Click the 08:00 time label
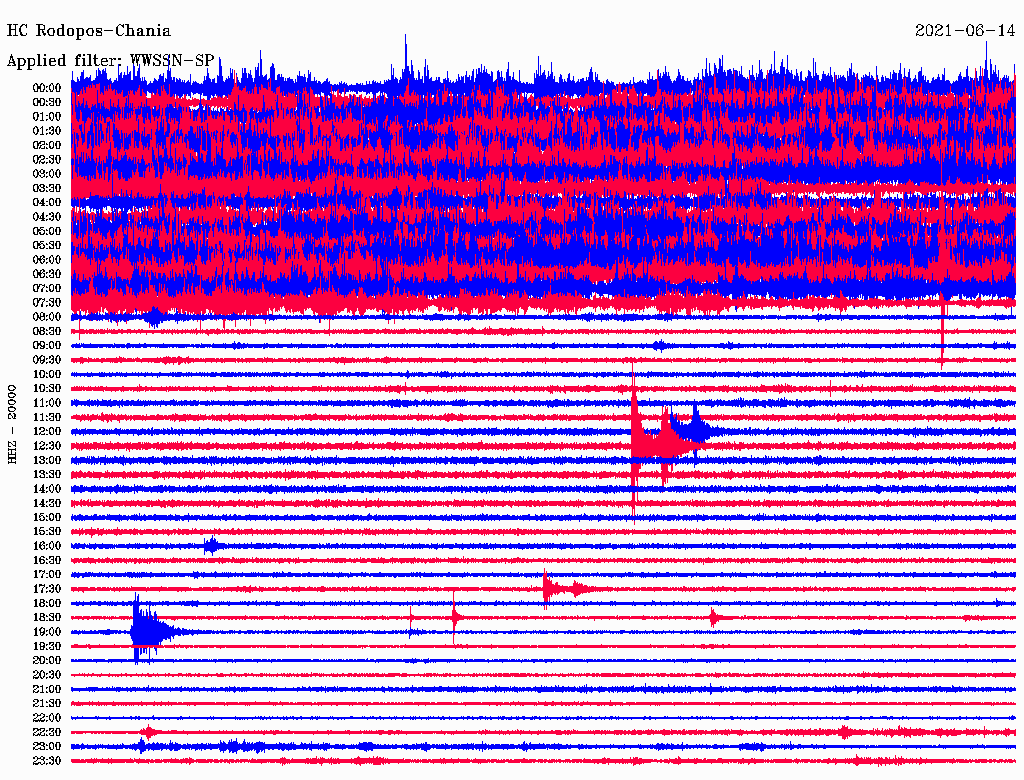Viewport: 1024px width, 780px height. tap(47, 317)
